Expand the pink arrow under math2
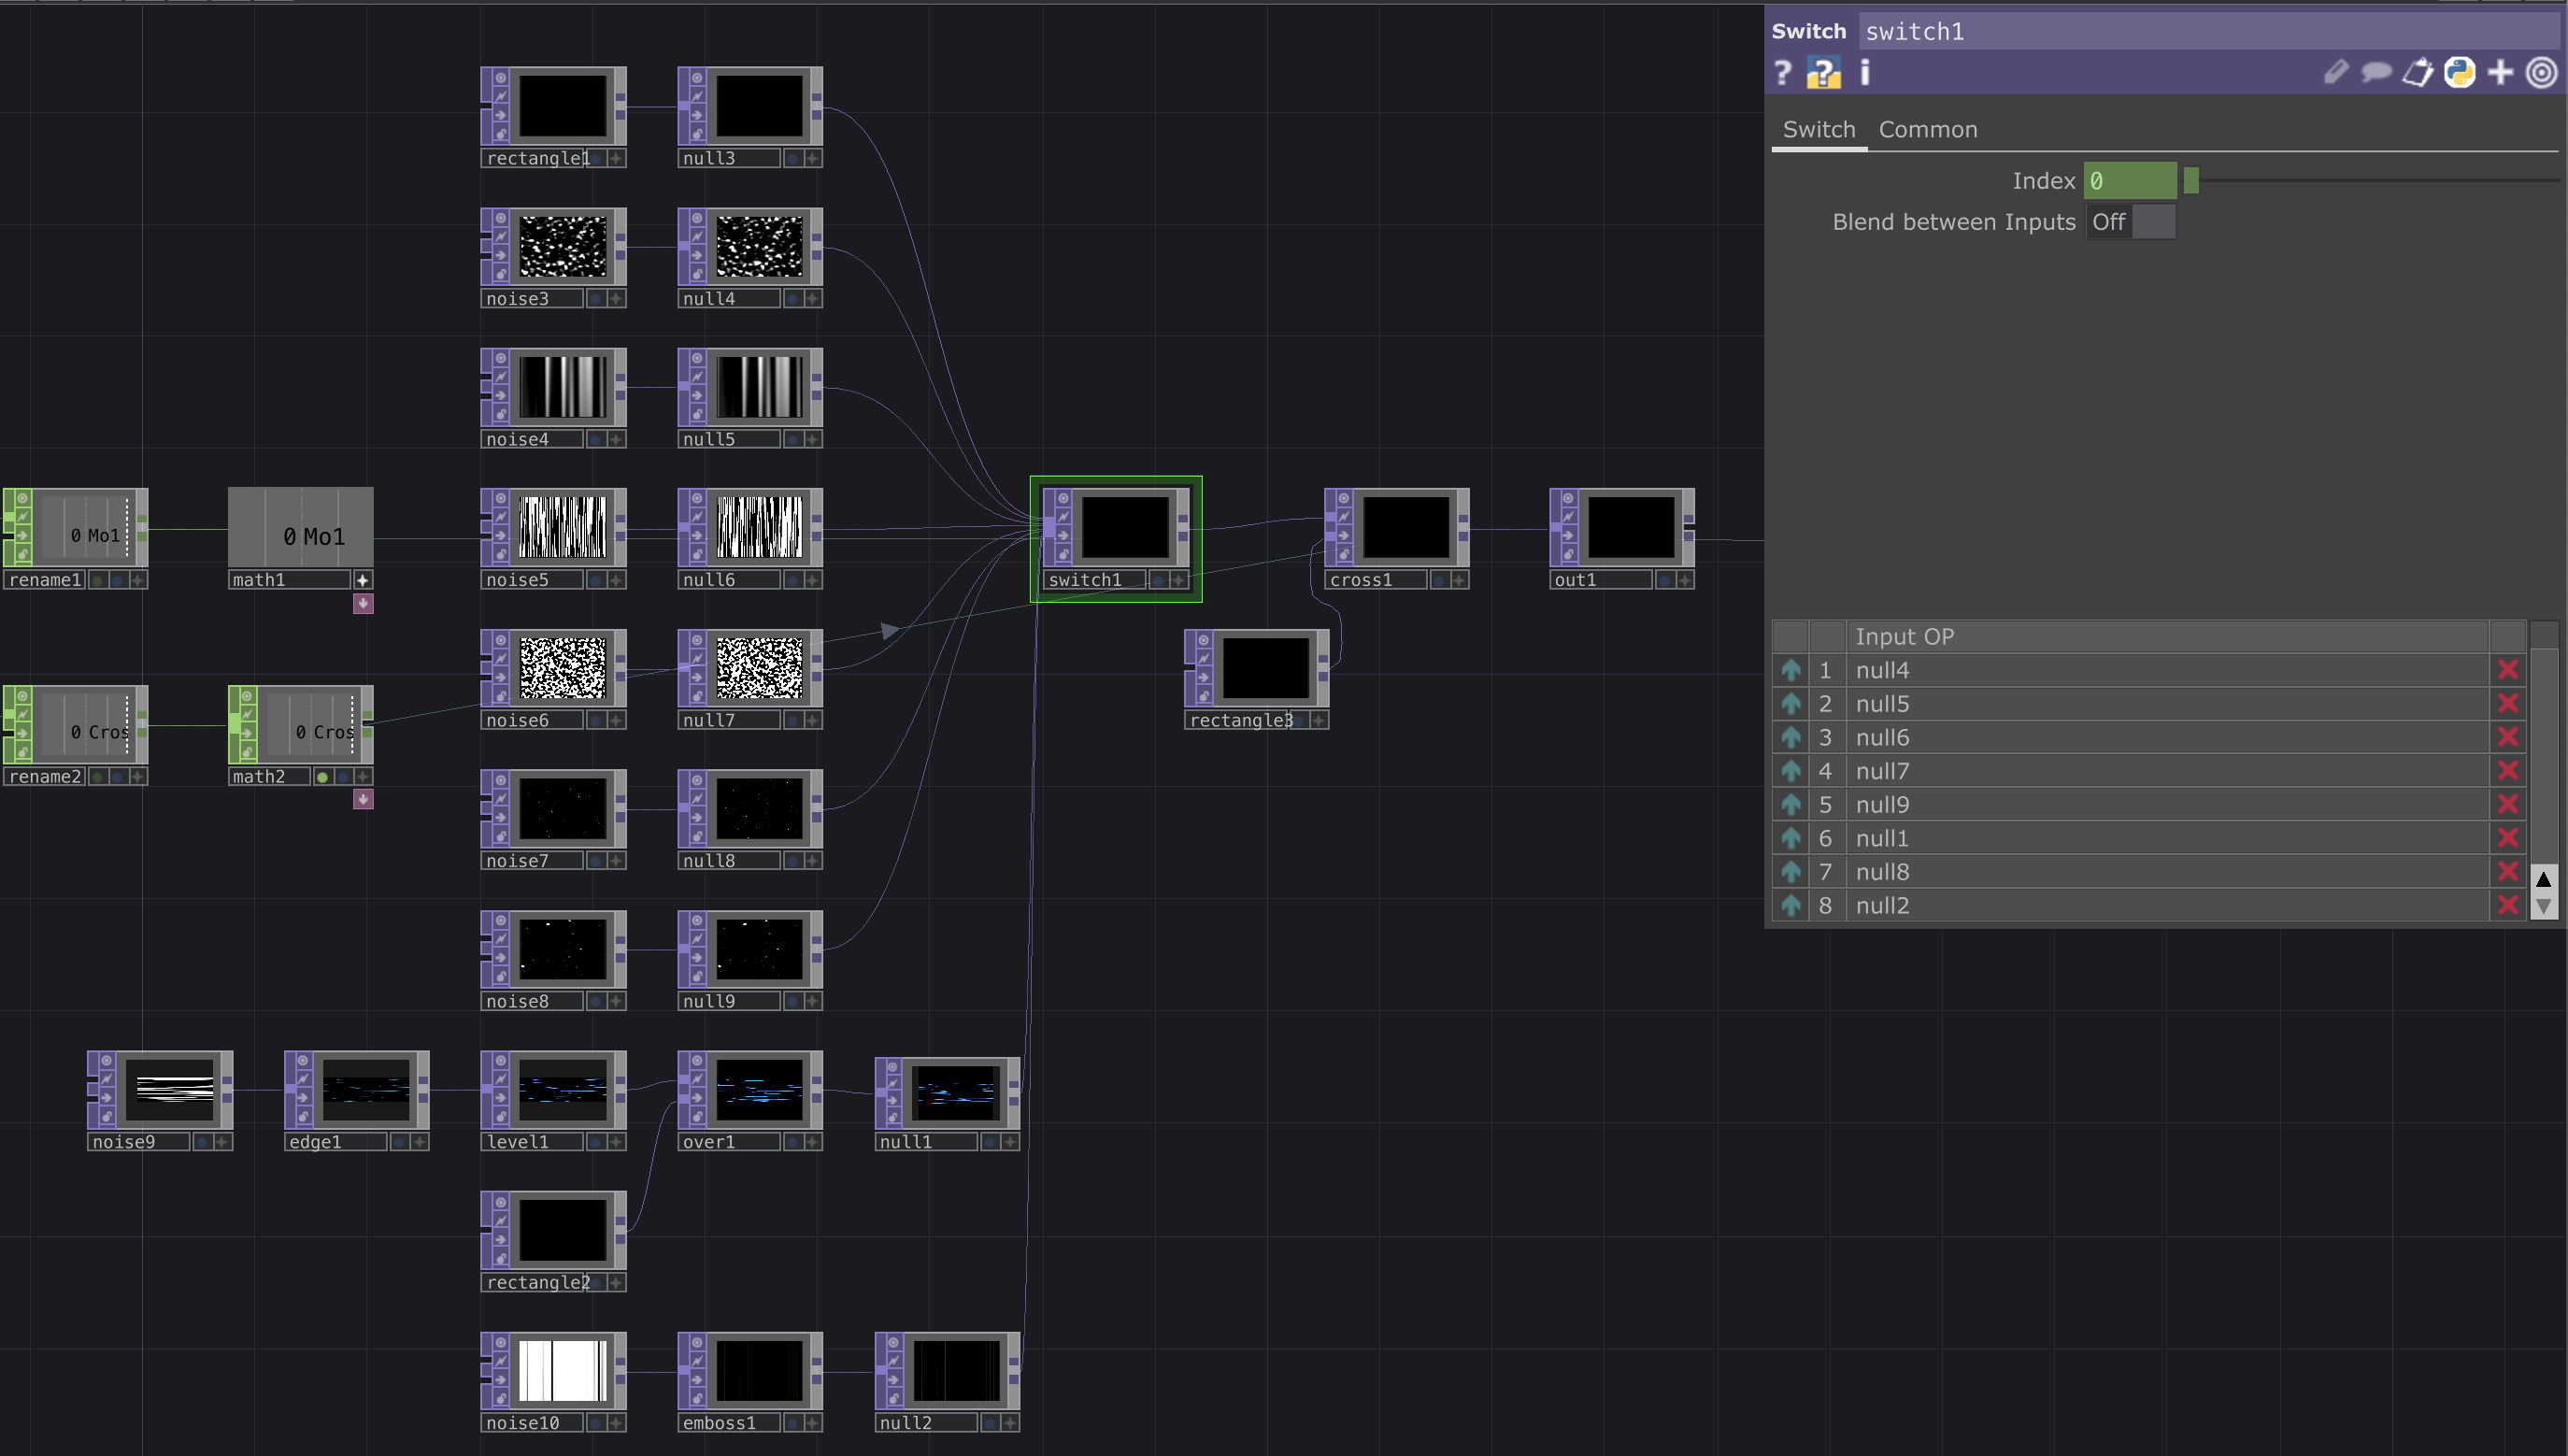2568x1456 pixels. (363, 799)
